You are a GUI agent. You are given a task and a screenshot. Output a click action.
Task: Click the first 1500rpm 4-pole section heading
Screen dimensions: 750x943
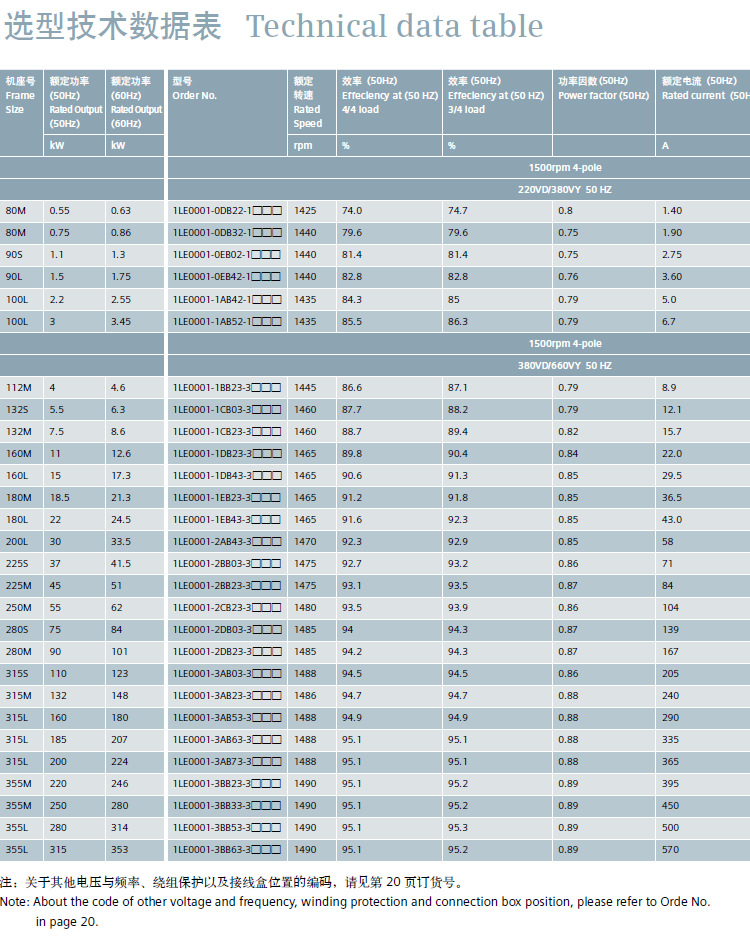[x=565, y=168]
